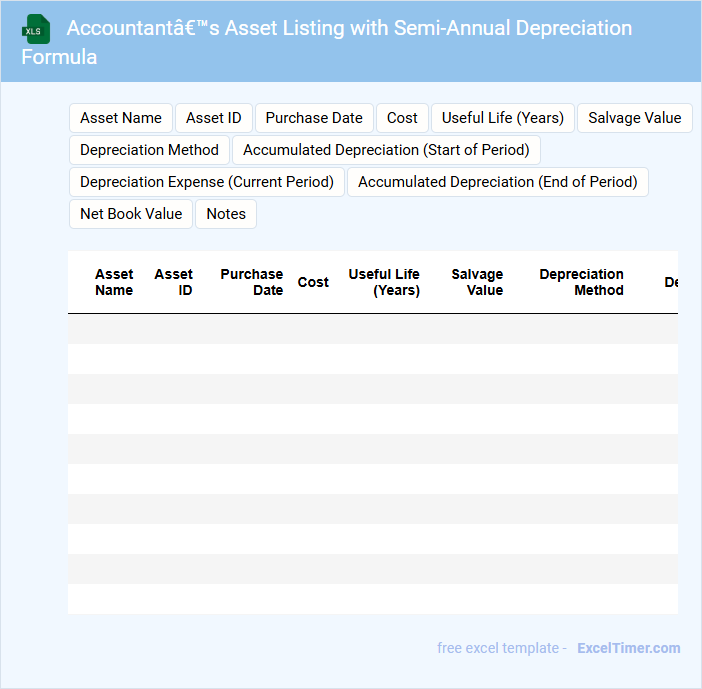This screenshot has width=702, height=689.
Task: Click the Useful Life (Years) column header
Action: [384, 282]
